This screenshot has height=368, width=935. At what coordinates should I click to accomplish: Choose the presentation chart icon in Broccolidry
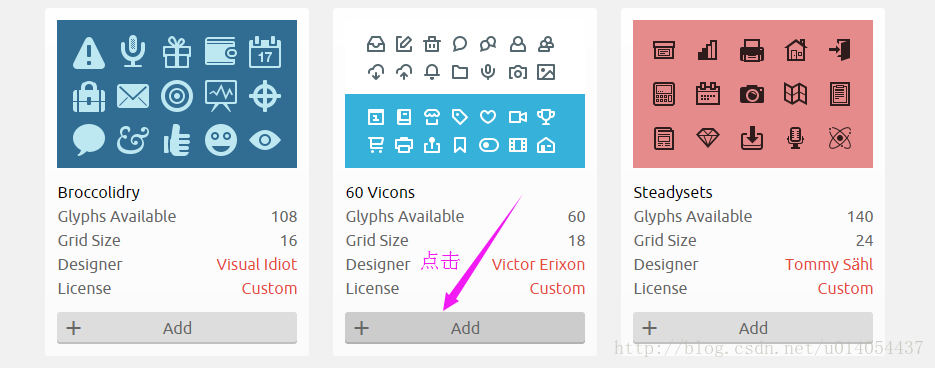coord(221,96)
